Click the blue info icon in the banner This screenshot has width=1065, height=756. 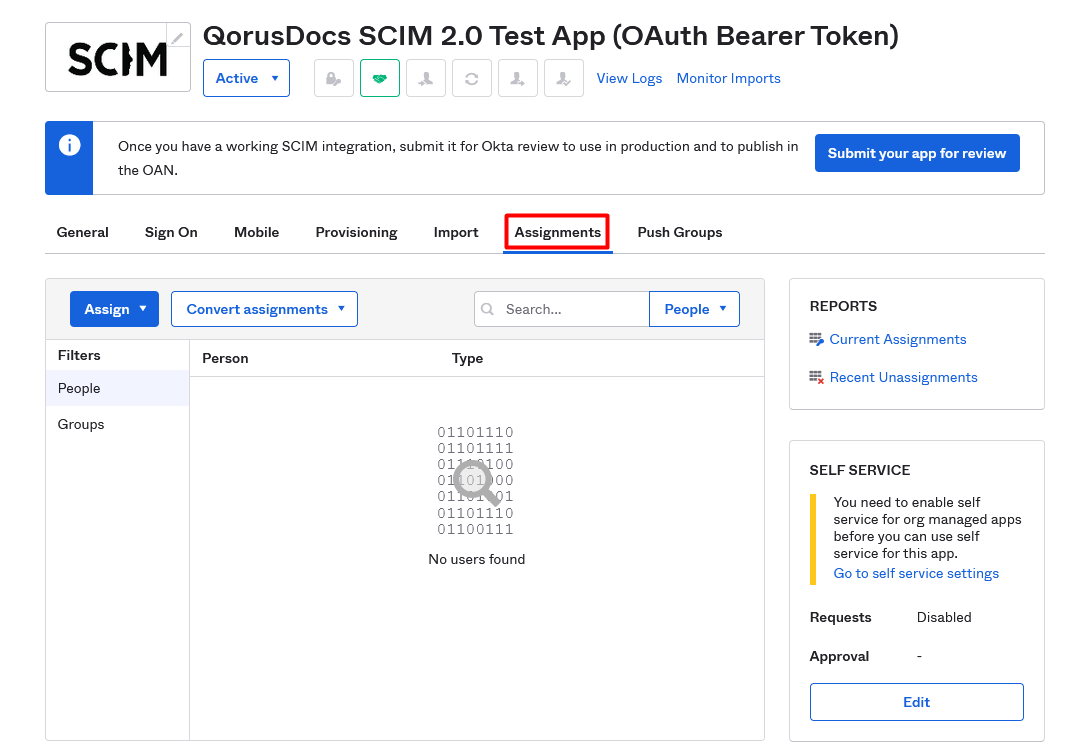point(69,145)
